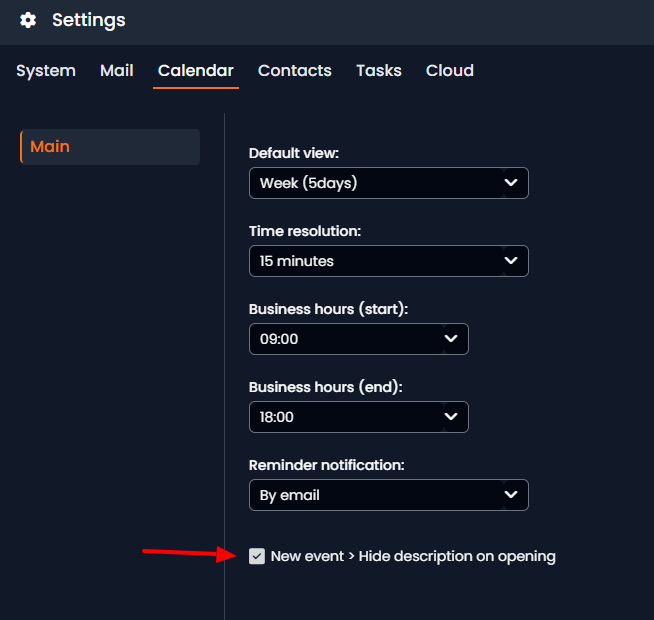Open the Mail settings tab
The width and height of the screenshot is (654, 620).
coord(117,71)
